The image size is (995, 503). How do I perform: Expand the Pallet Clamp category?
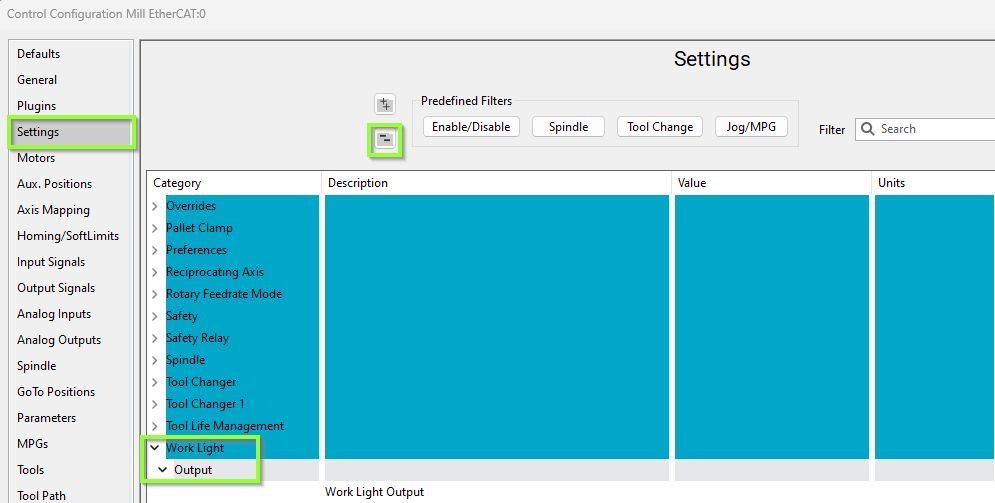click(155, 228)
